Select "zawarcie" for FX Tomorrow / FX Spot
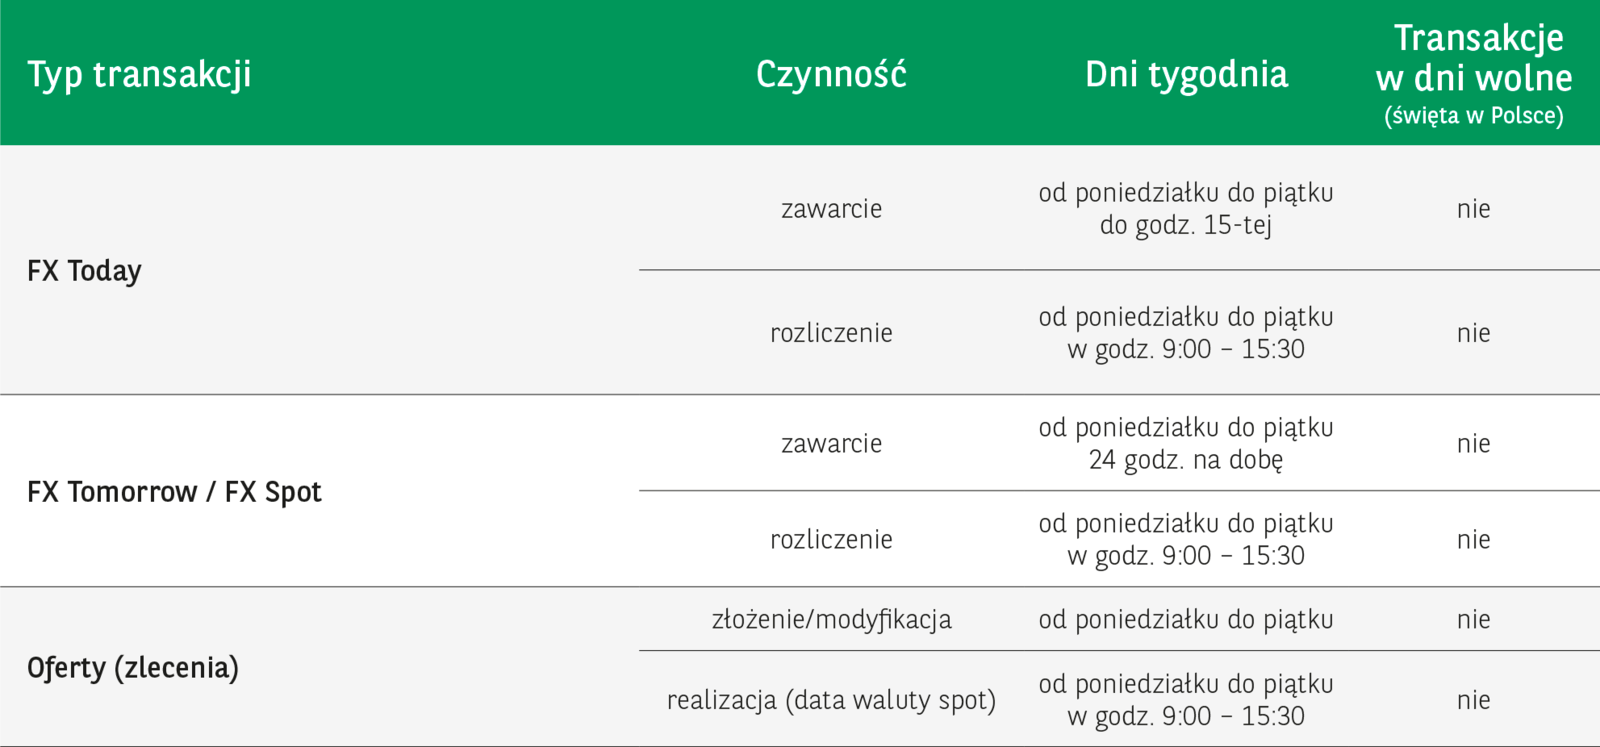This screenshot has width=1600, height=747. 831,444
